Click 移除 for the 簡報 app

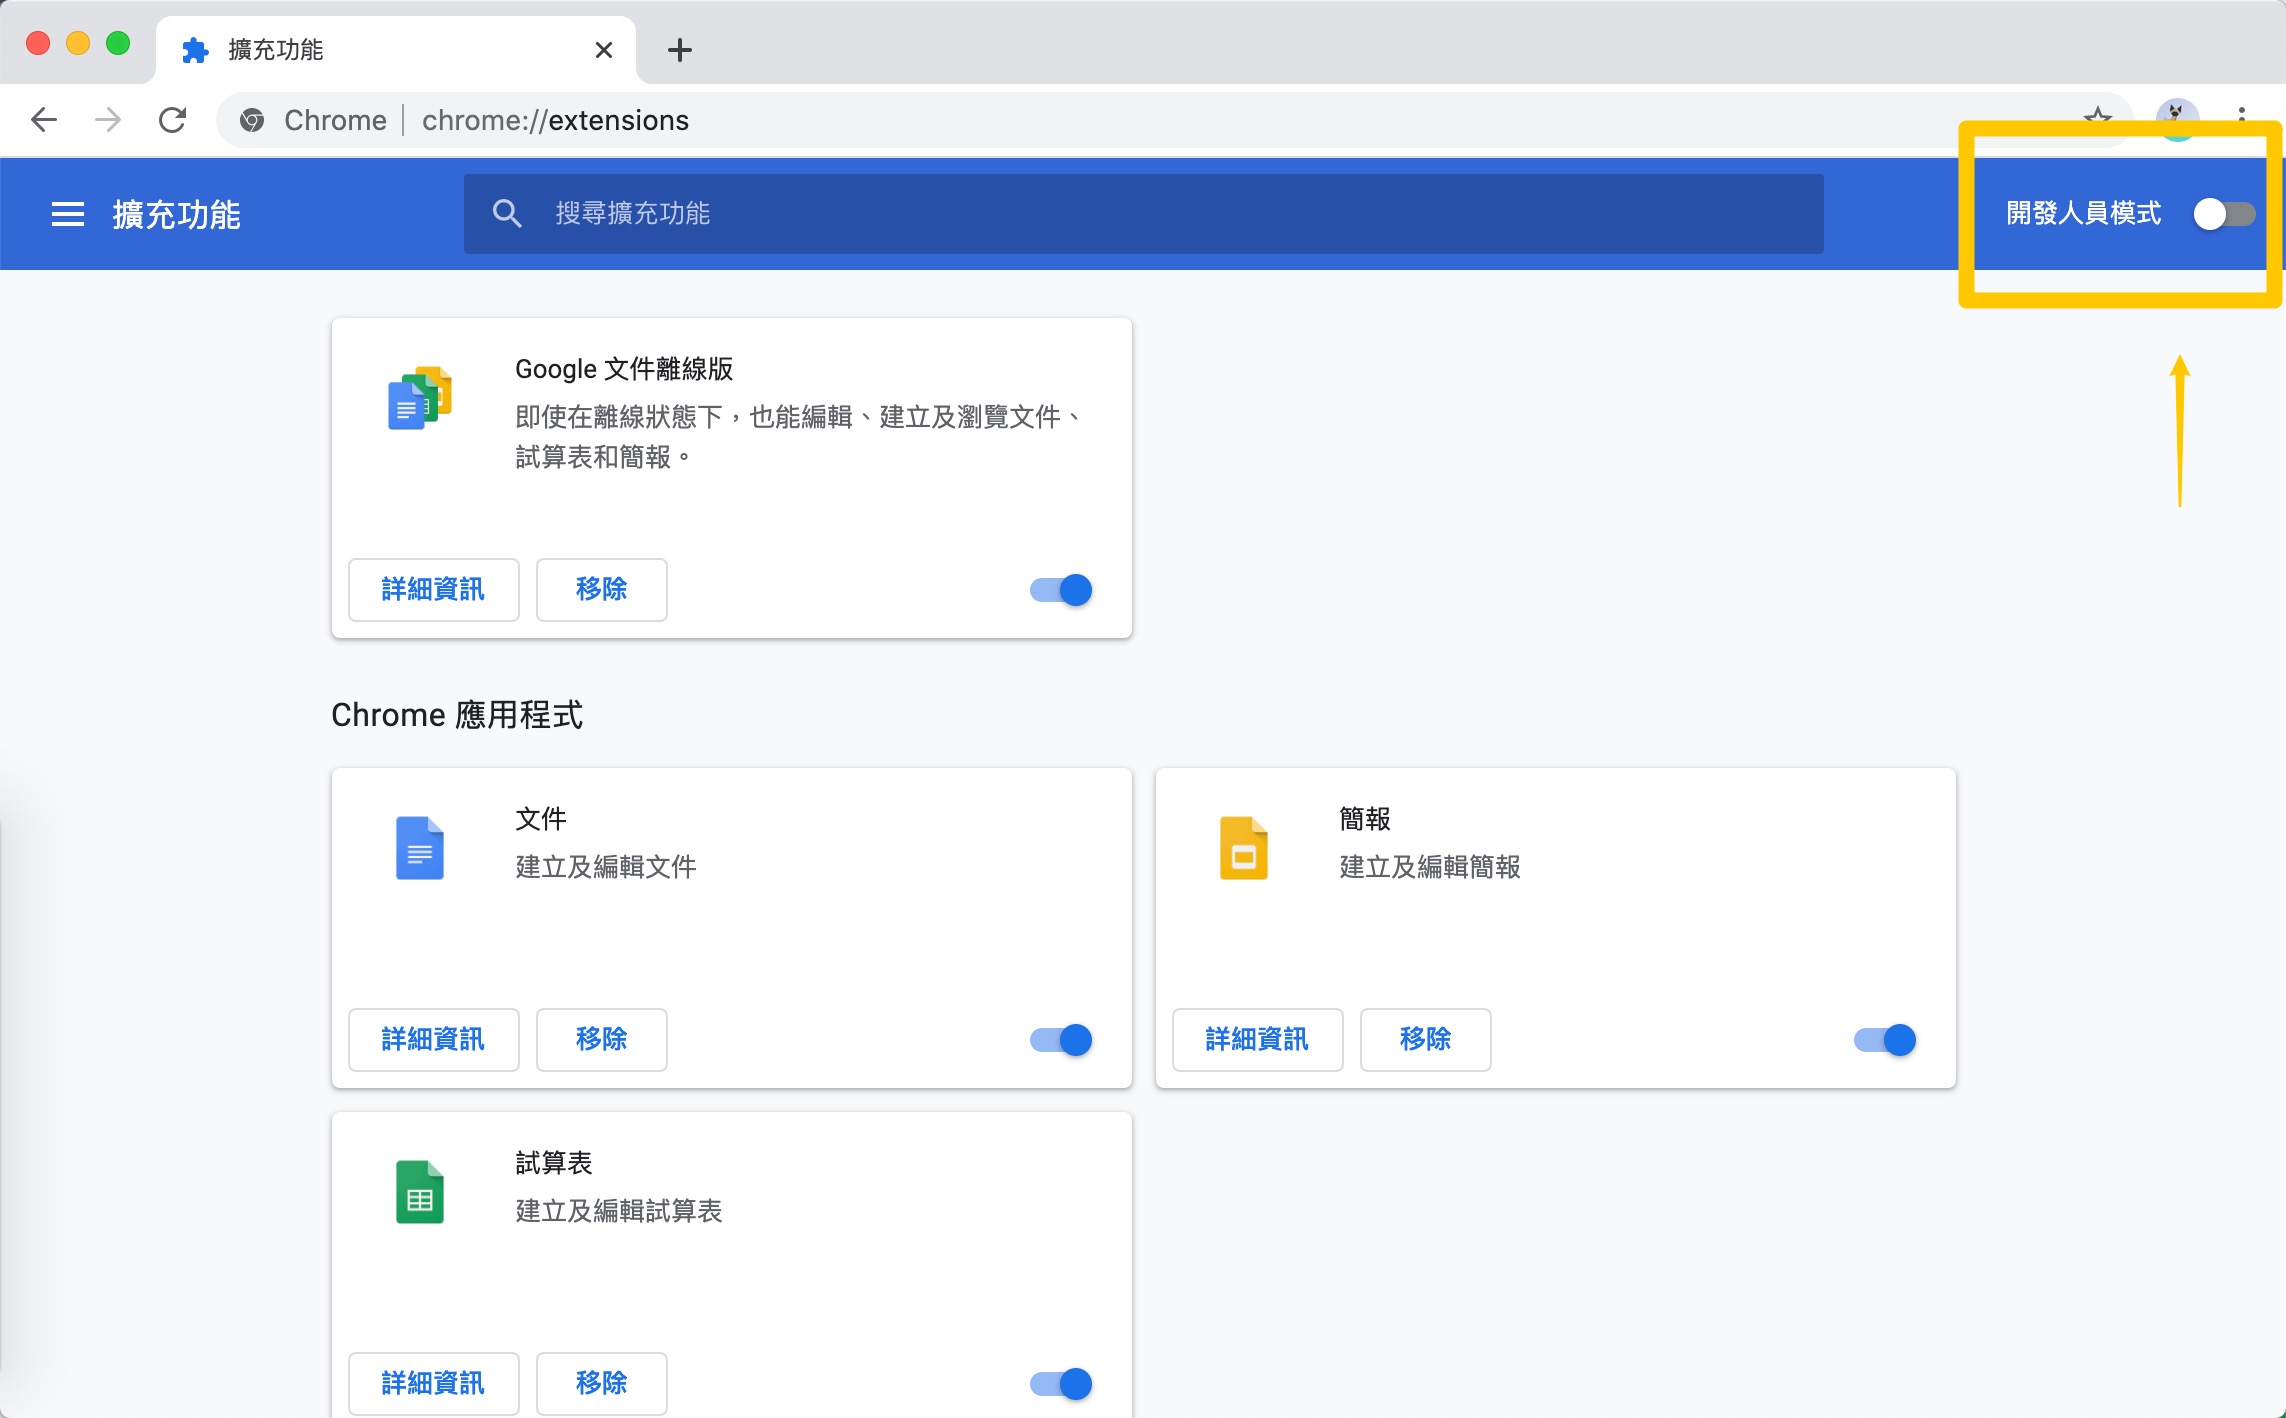pyautogui.click(x=1425, y=1040)
